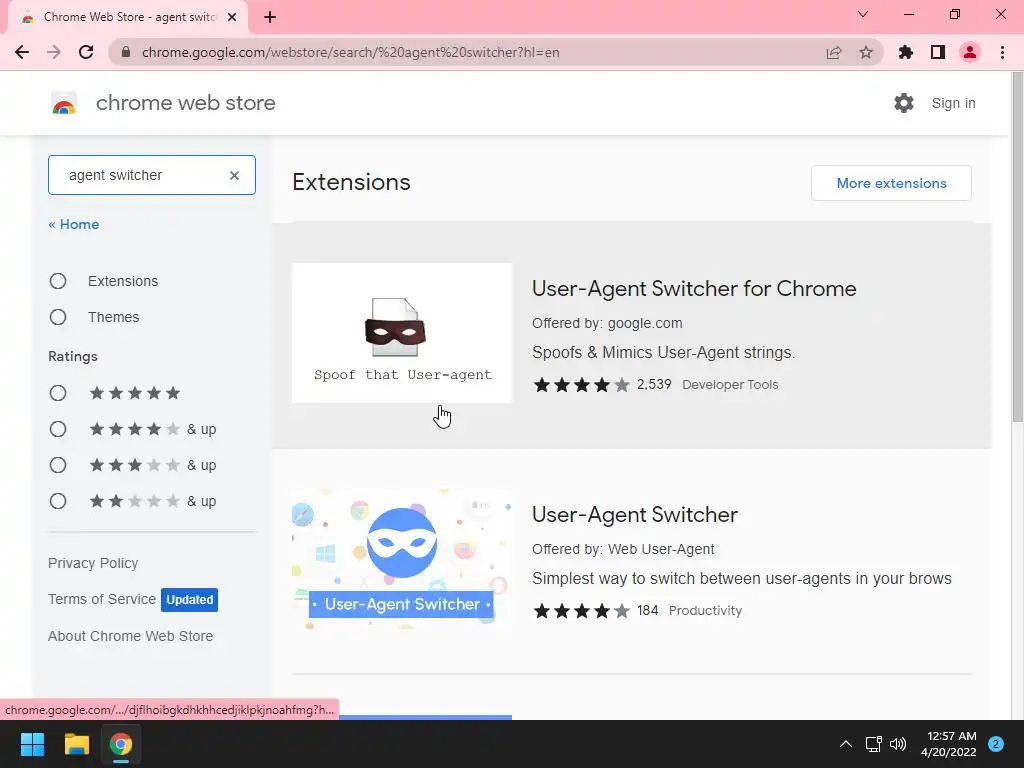
Task: Click the Productivity category label
Action: click(x=705, y=611)
